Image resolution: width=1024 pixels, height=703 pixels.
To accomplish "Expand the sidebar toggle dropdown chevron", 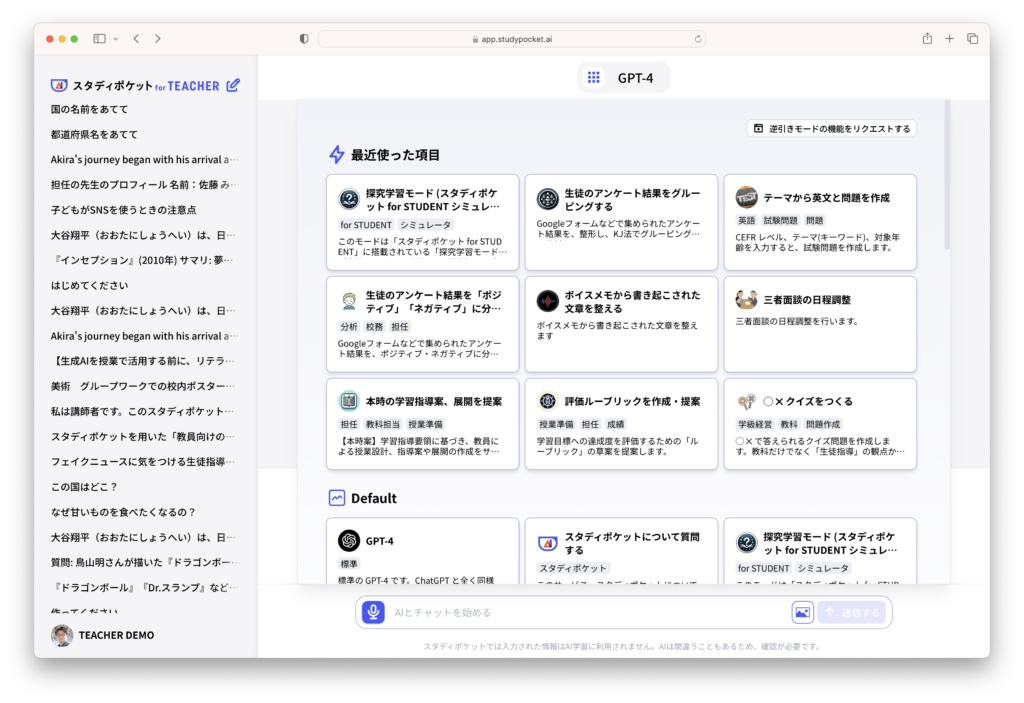I will pos(116,39).
